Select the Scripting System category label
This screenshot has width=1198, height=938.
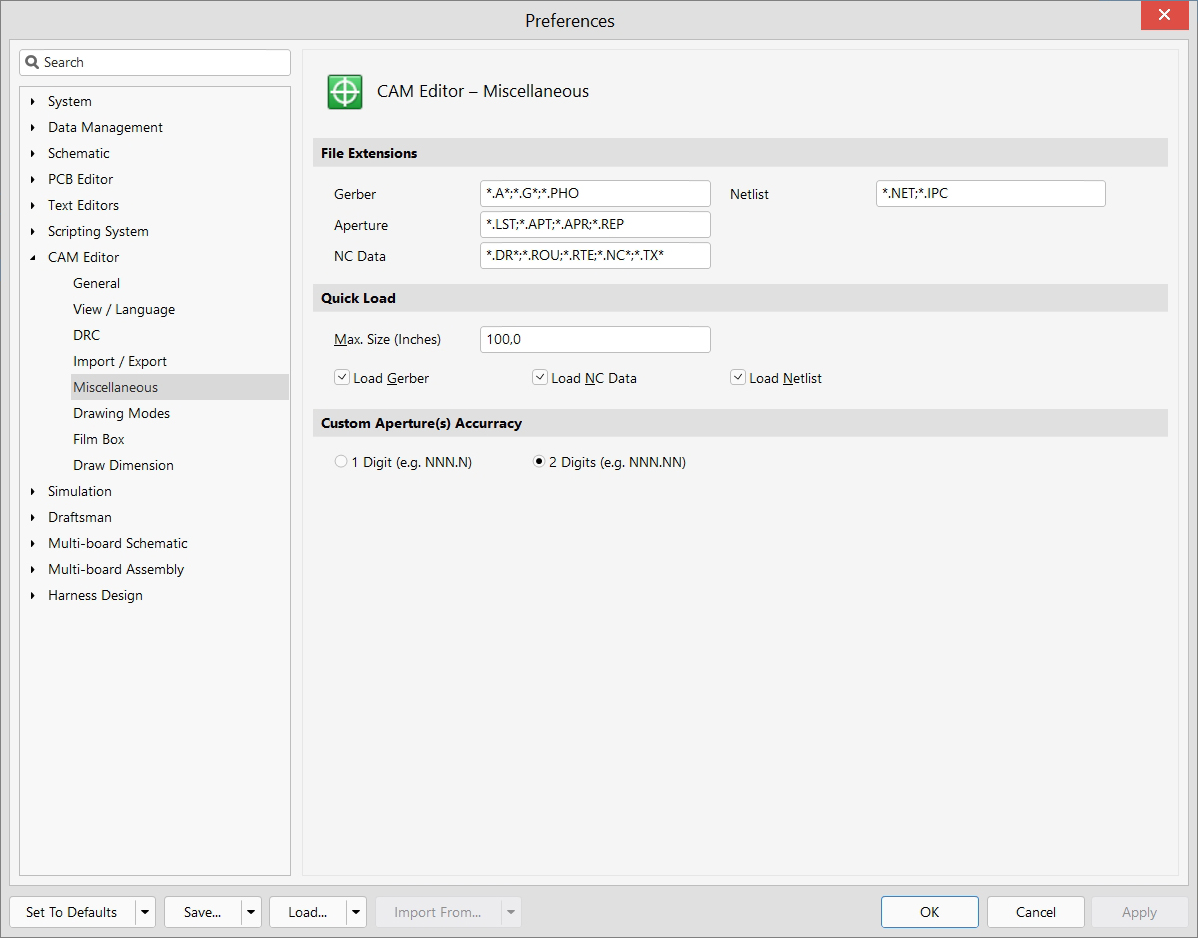pyautogui.click(x=99, y=231)
